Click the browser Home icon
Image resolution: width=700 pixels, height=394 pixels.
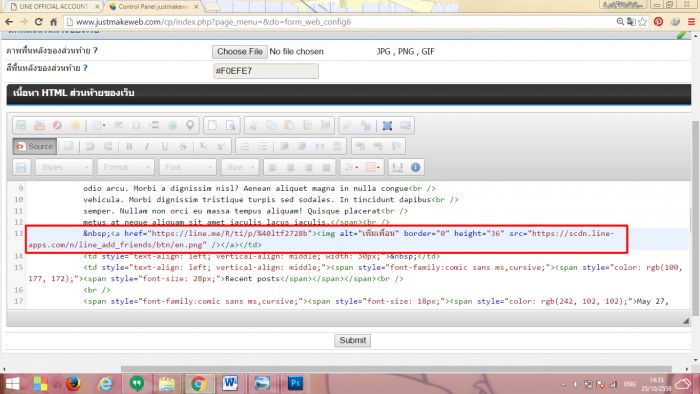point(54,22)
